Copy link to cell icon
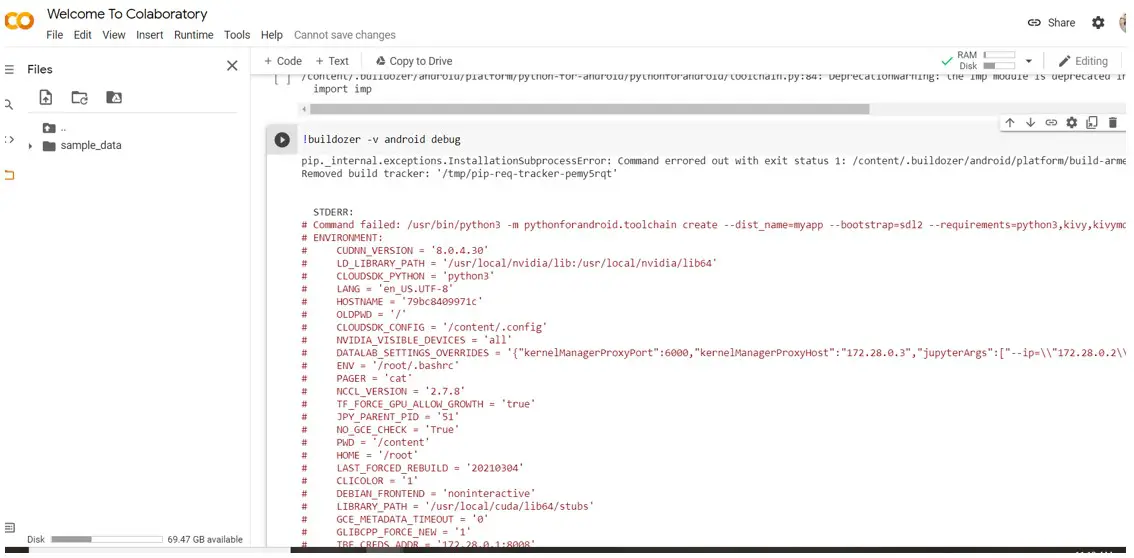 click(x=1051, y=123)
